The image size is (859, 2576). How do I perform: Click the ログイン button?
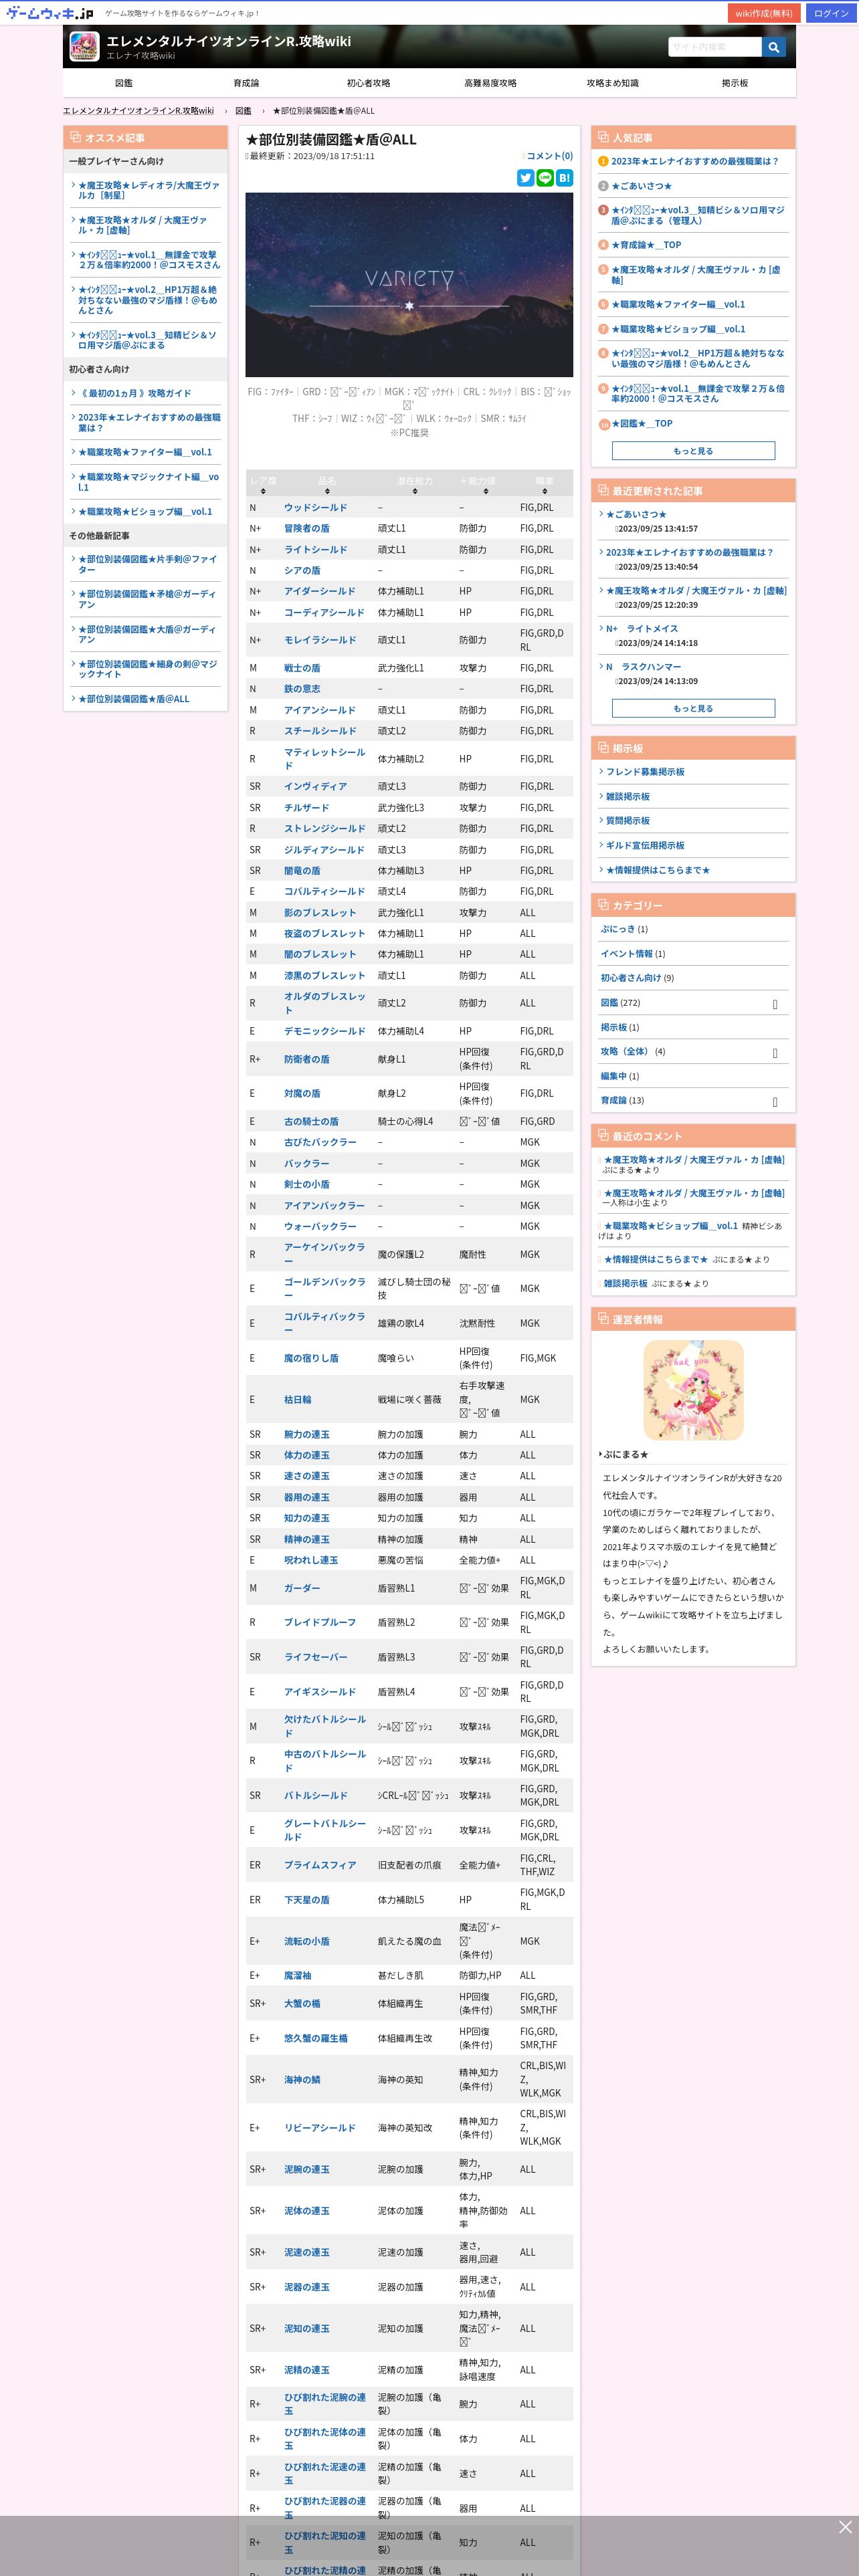coord(831,13)
